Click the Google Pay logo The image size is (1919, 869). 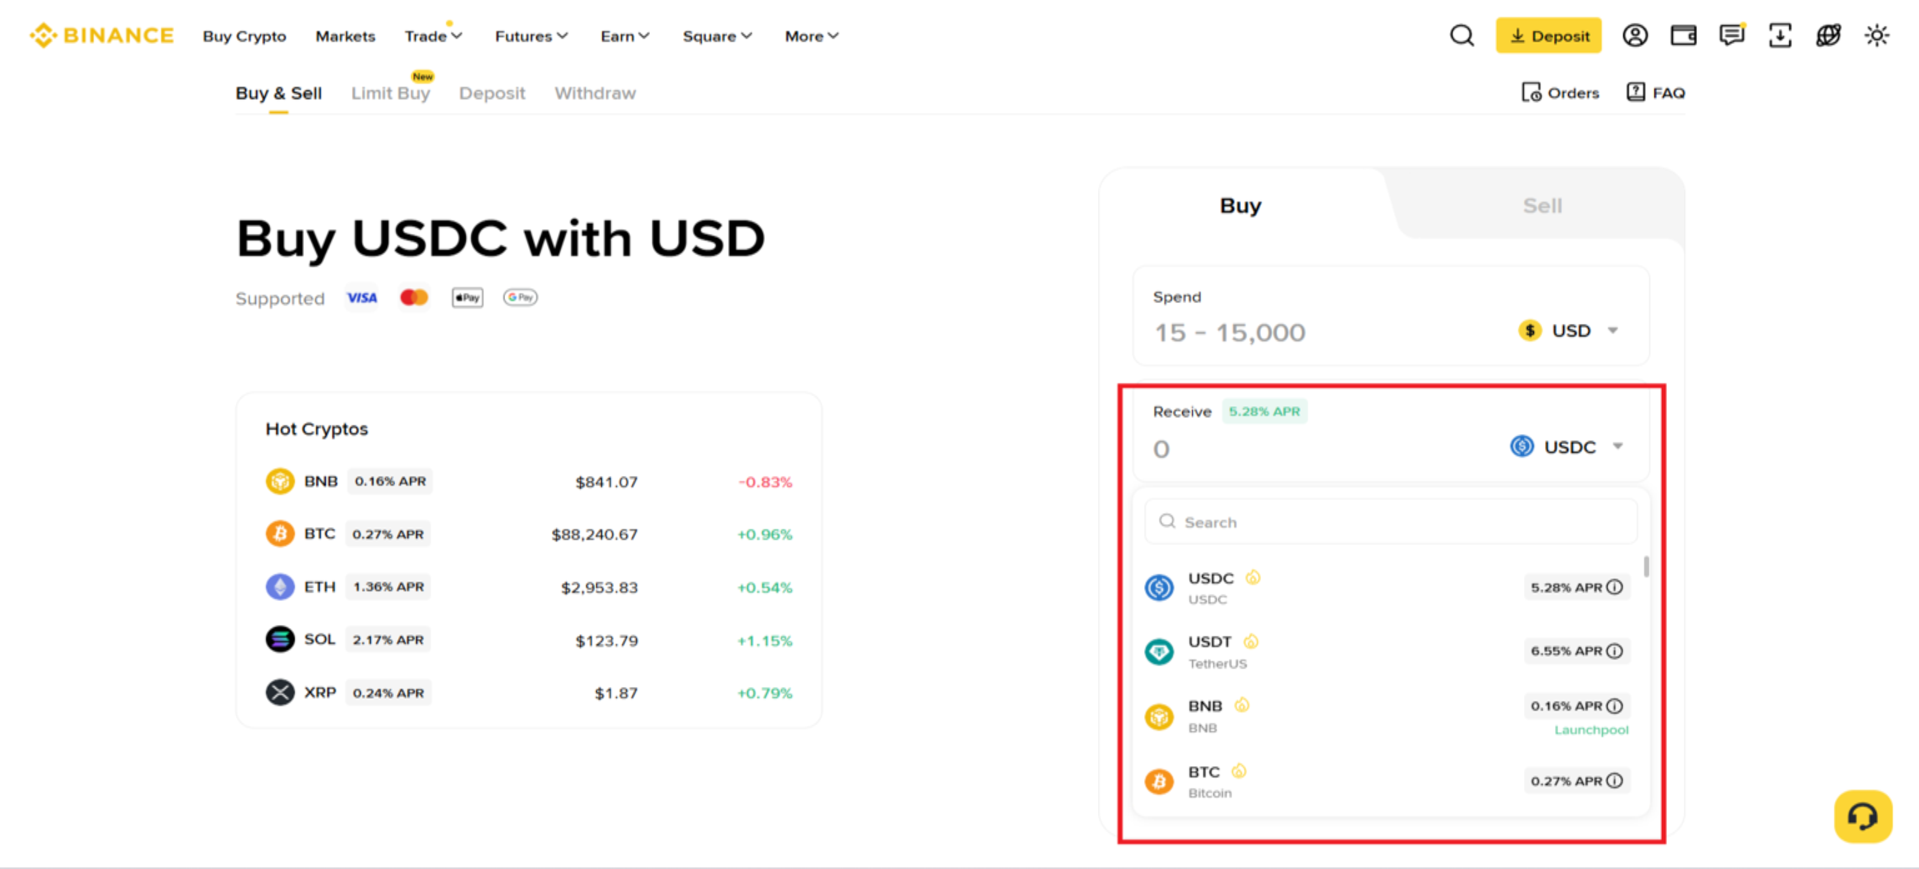click(x=520, y=297)
